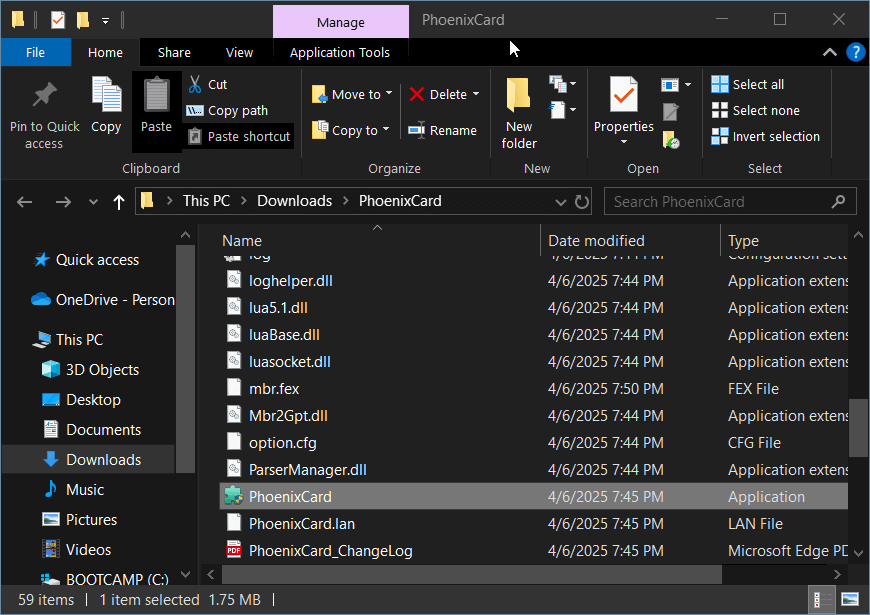Click the Properties icon in title bar
The image size is (870, 615).
pyautogui.click(x=58, y=21)
